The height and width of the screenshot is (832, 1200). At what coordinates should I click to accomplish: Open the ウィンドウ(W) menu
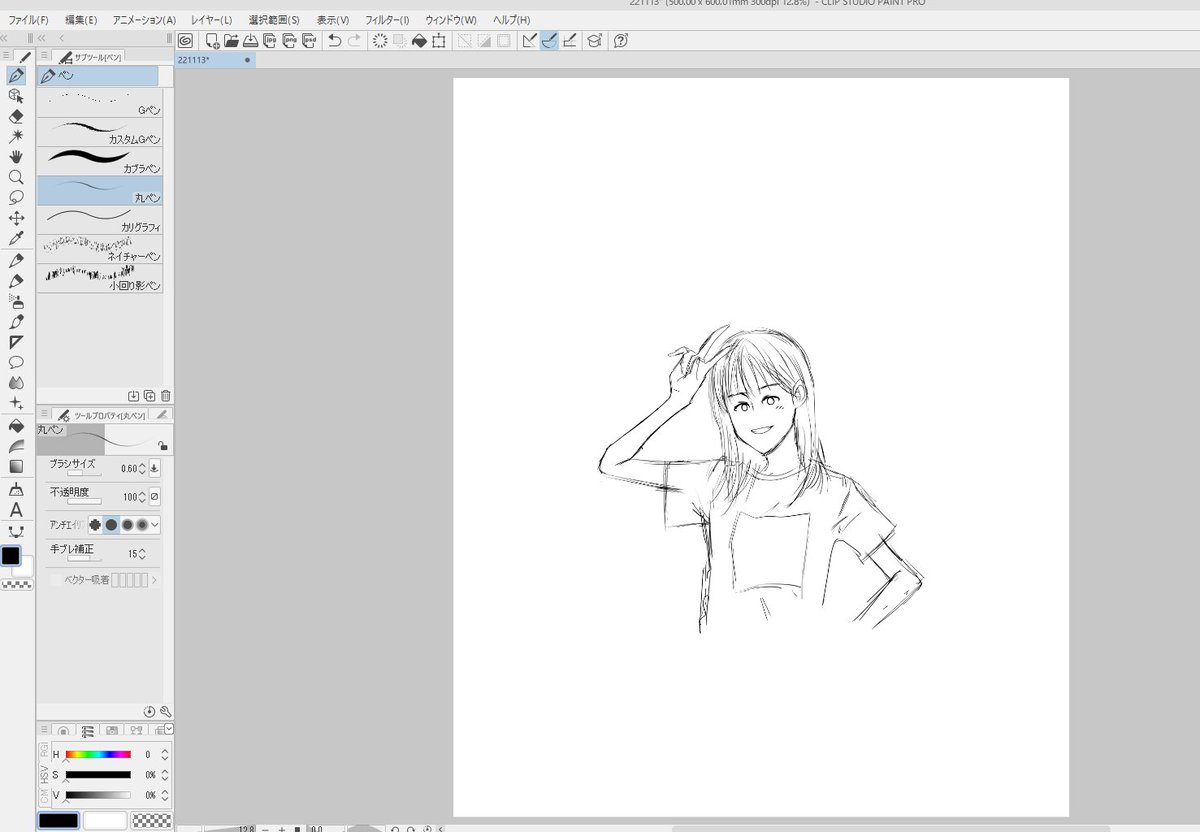point(450,20)
